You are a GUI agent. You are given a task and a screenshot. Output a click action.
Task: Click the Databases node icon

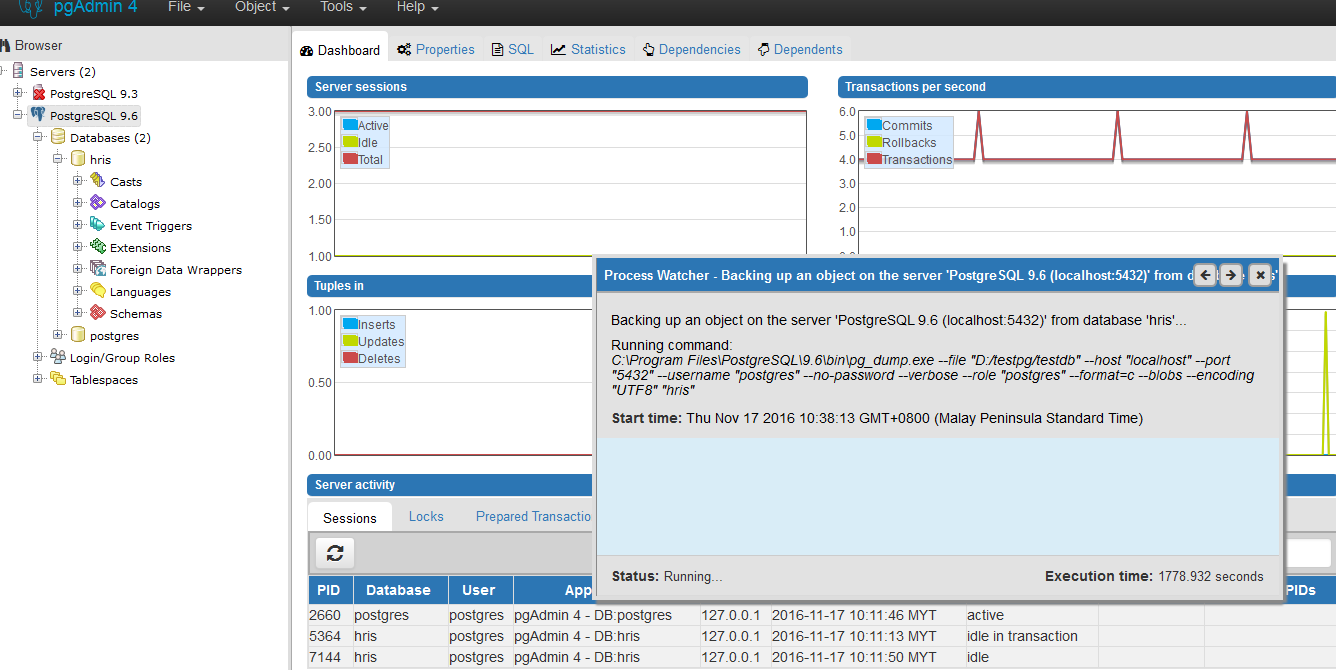pyautogui.click(x=58, y=137)
